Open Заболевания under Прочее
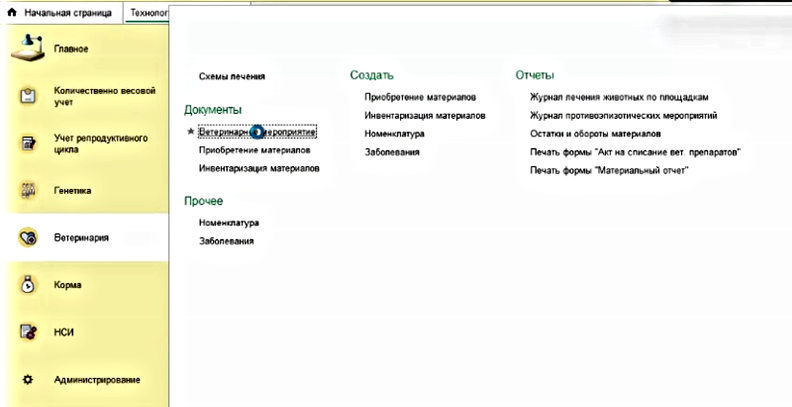The image size is (792, 407). tap(226, 242)
